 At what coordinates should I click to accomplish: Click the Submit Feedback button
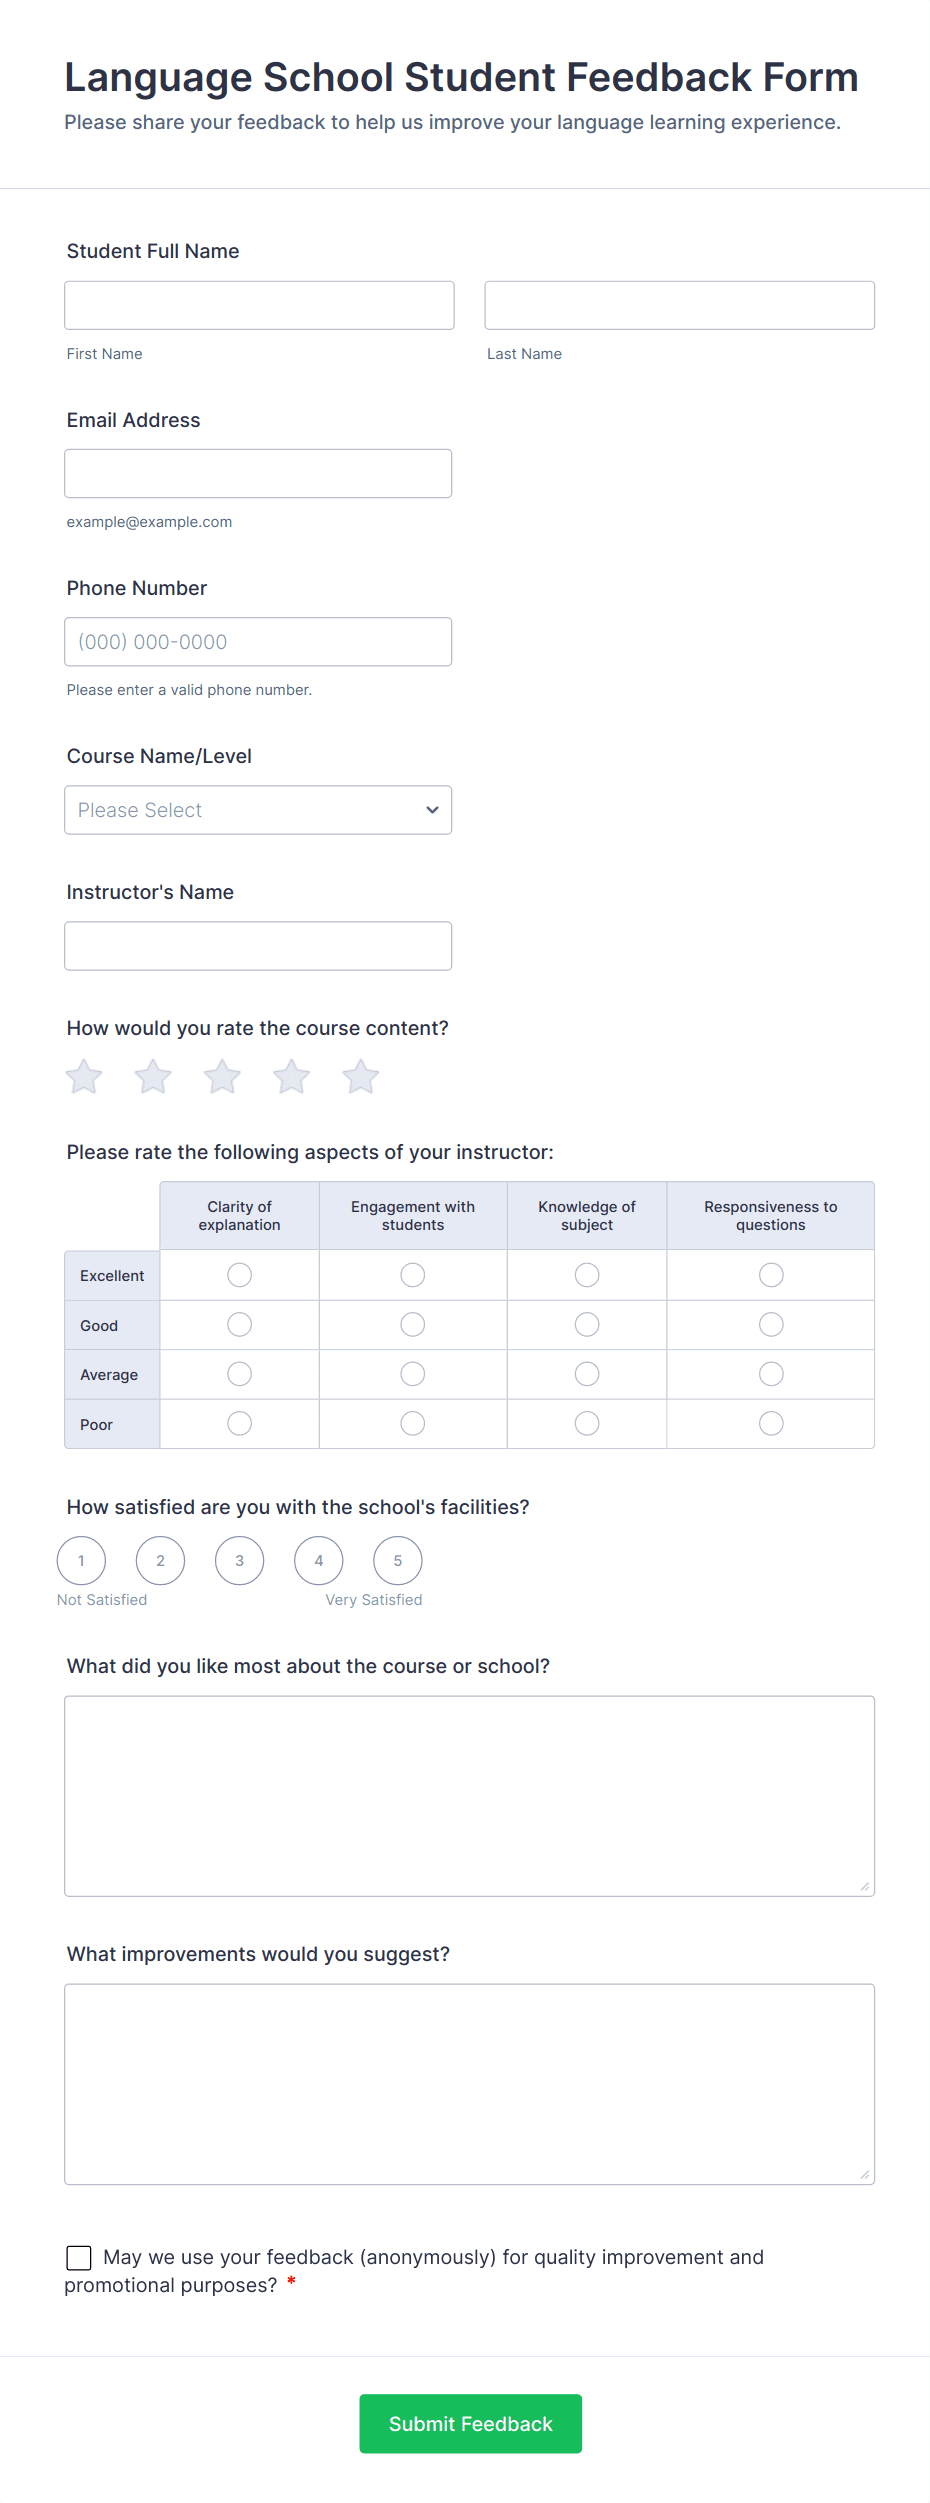point(470,2423)
